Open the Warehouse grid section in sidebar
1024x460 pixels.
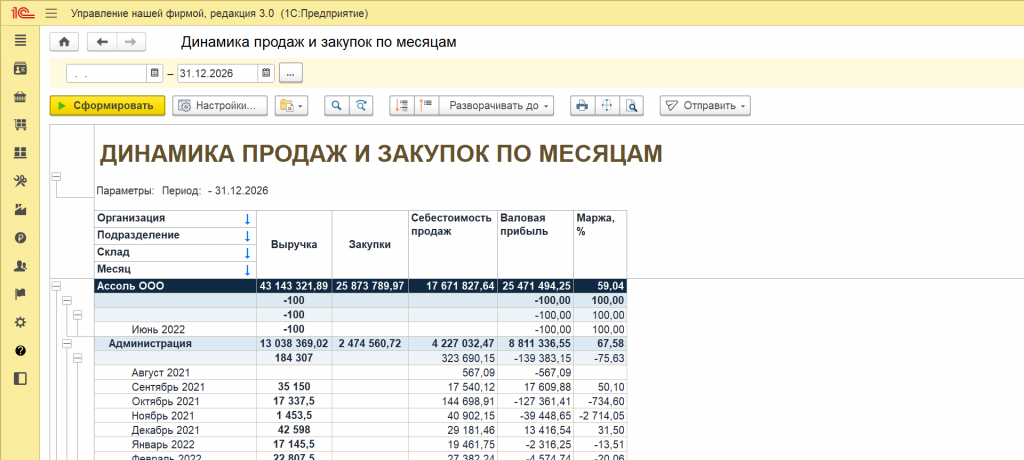(x=20, y=153)
